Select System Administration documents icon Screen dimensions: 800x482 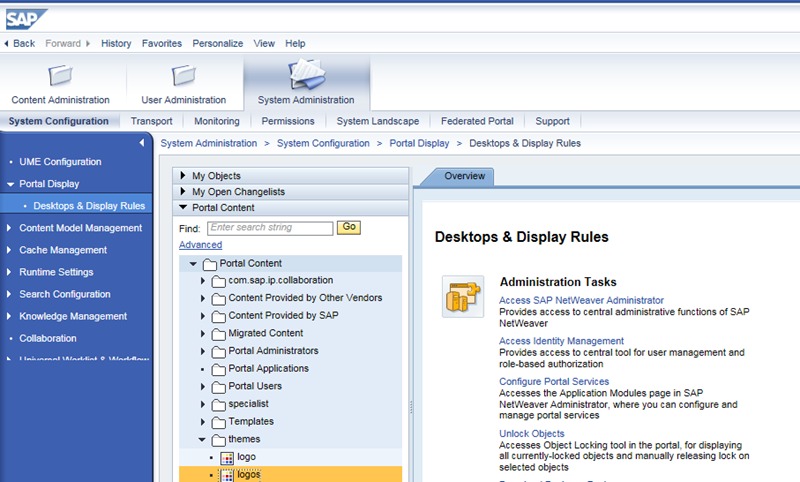[x=307, y=74]
